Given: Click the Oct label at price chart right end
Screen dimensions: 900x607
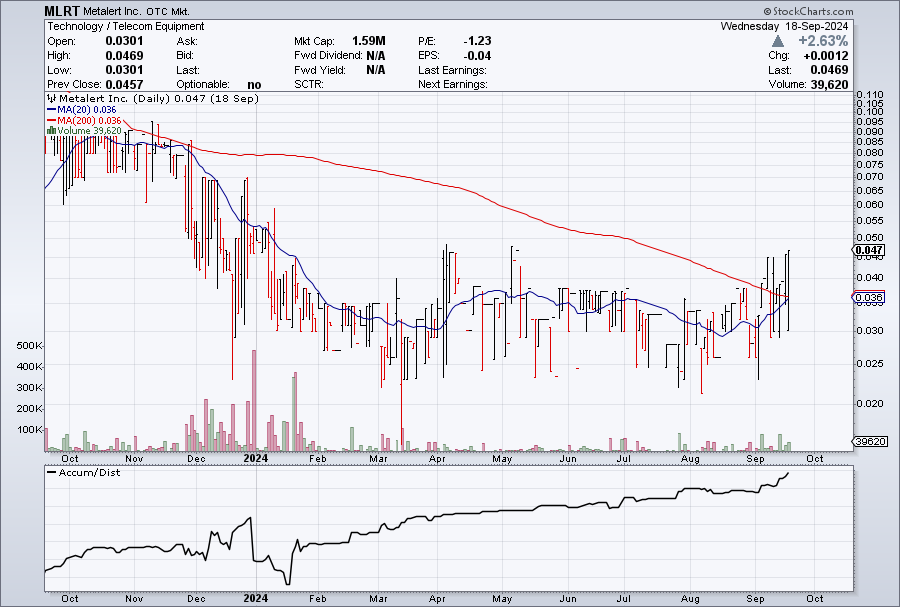Looking at the screenshot, I should coord(814,459).
